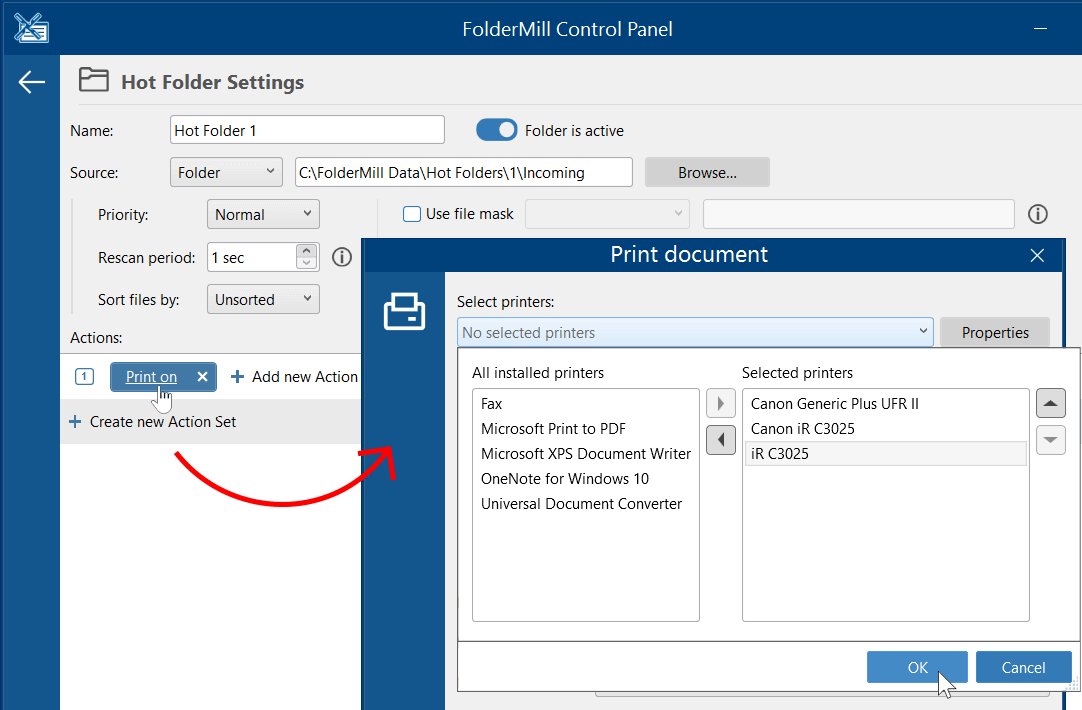
Task: Click the back arrow in the sidebar
Action: tap(32, 82)
